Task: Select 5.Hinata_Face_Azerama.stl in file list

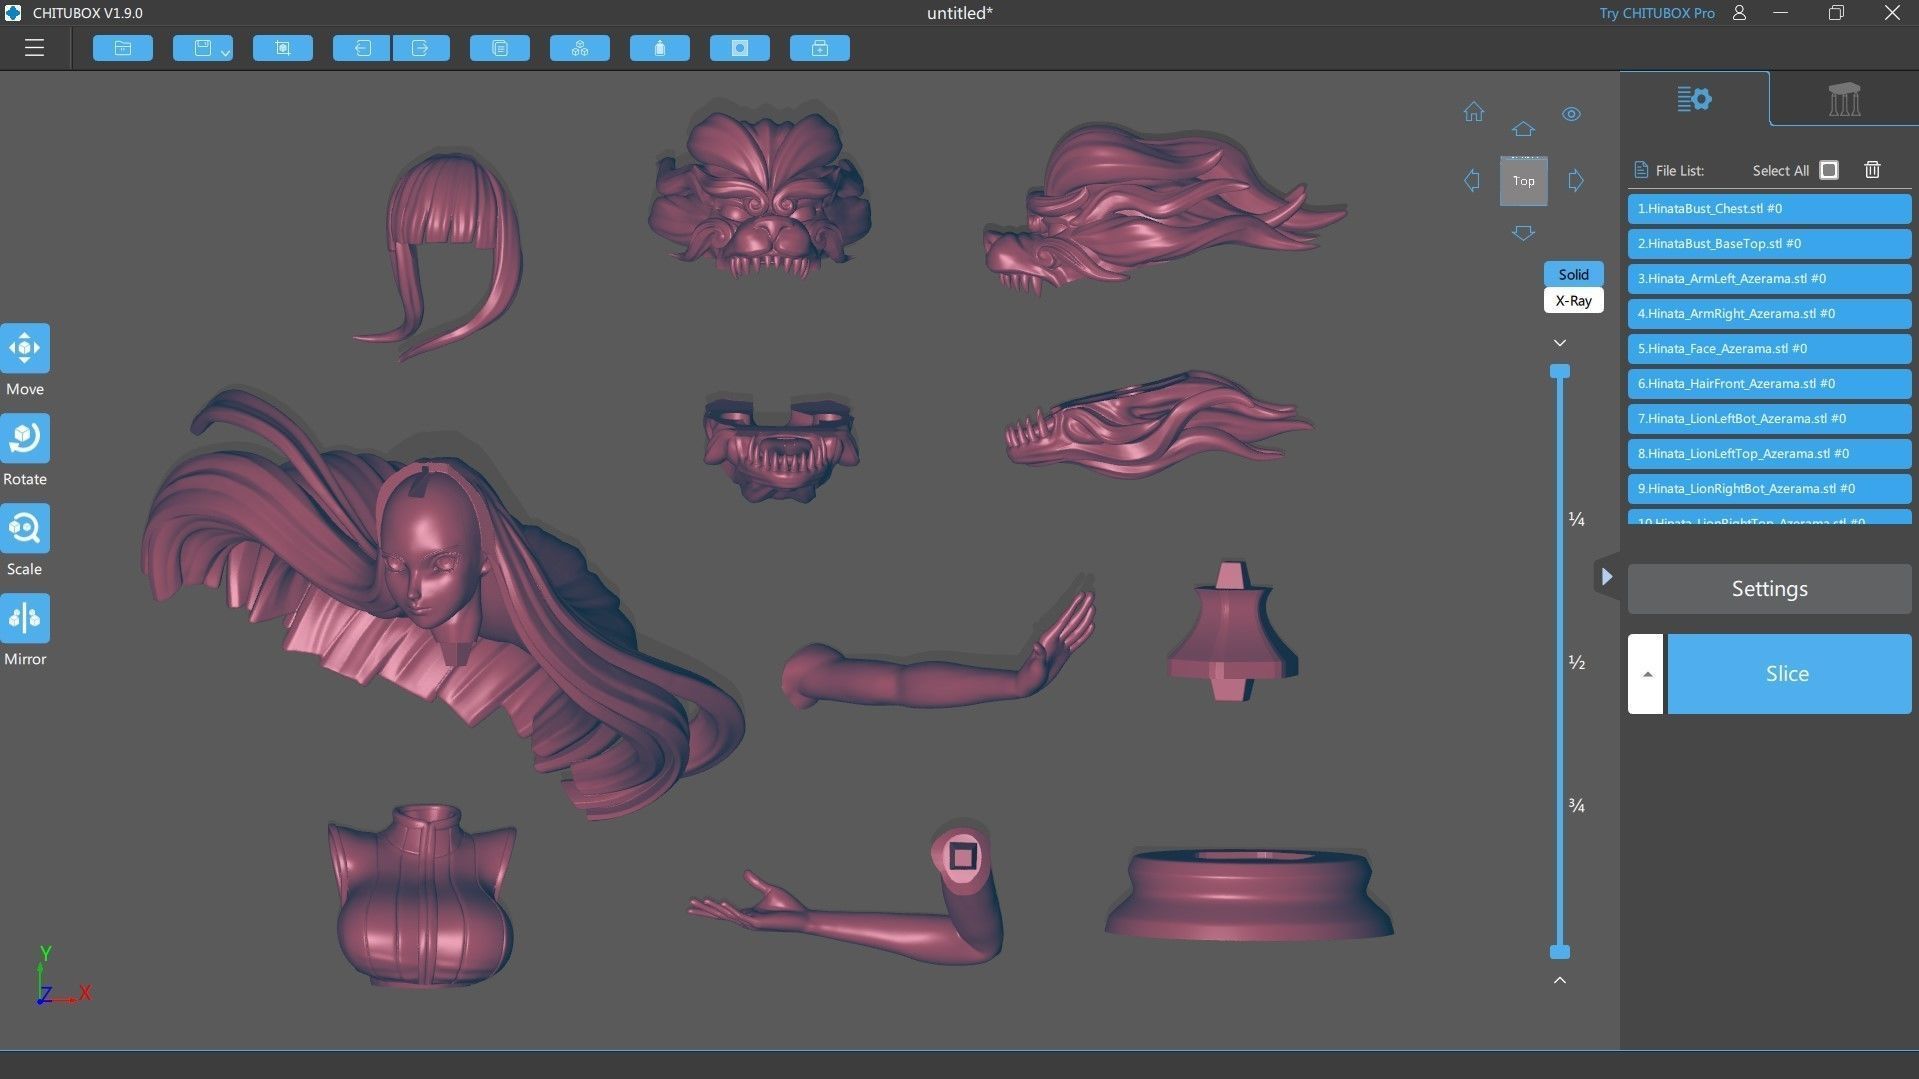Action: click(x=1769, y=349)
